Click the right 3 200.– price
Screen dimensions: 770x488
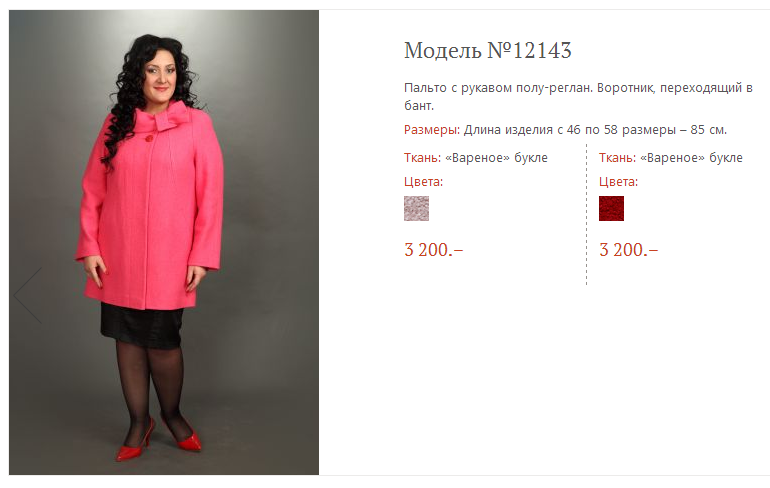(629, 250)
